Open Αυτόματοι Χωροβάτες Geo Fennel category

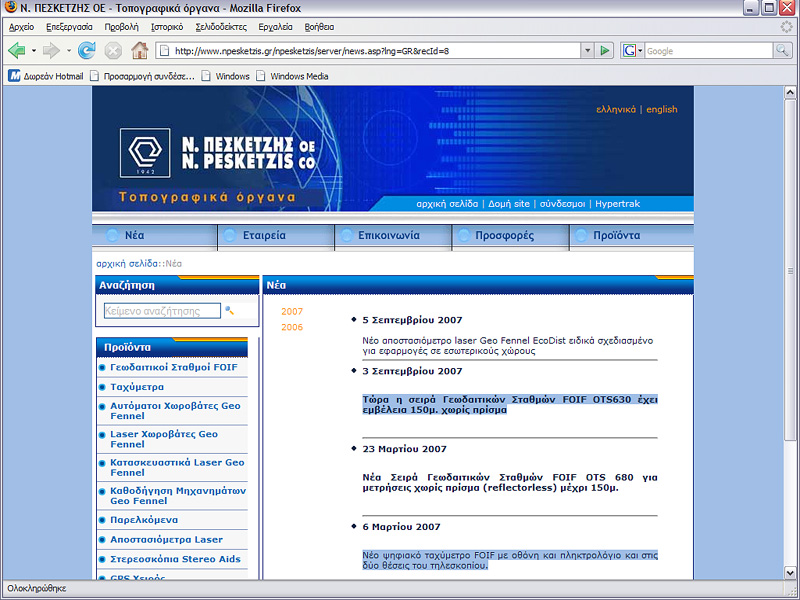(x=176, y=411)
